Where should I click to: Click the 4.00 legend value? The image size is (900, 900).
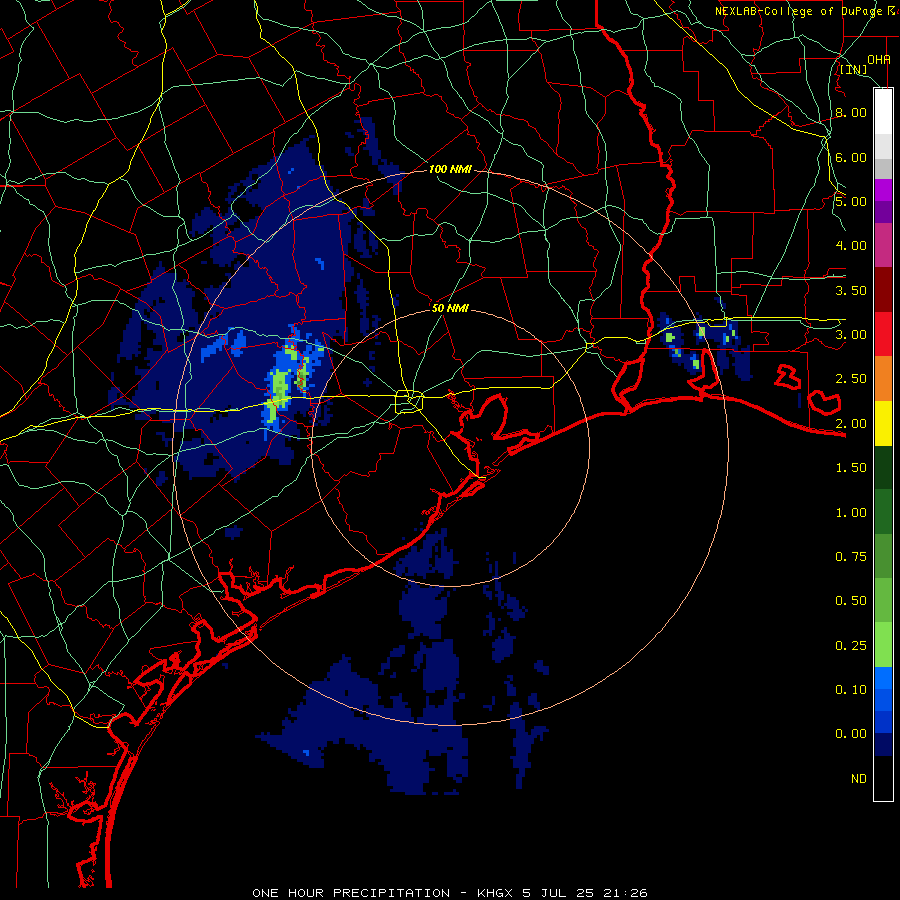(851, 246)
